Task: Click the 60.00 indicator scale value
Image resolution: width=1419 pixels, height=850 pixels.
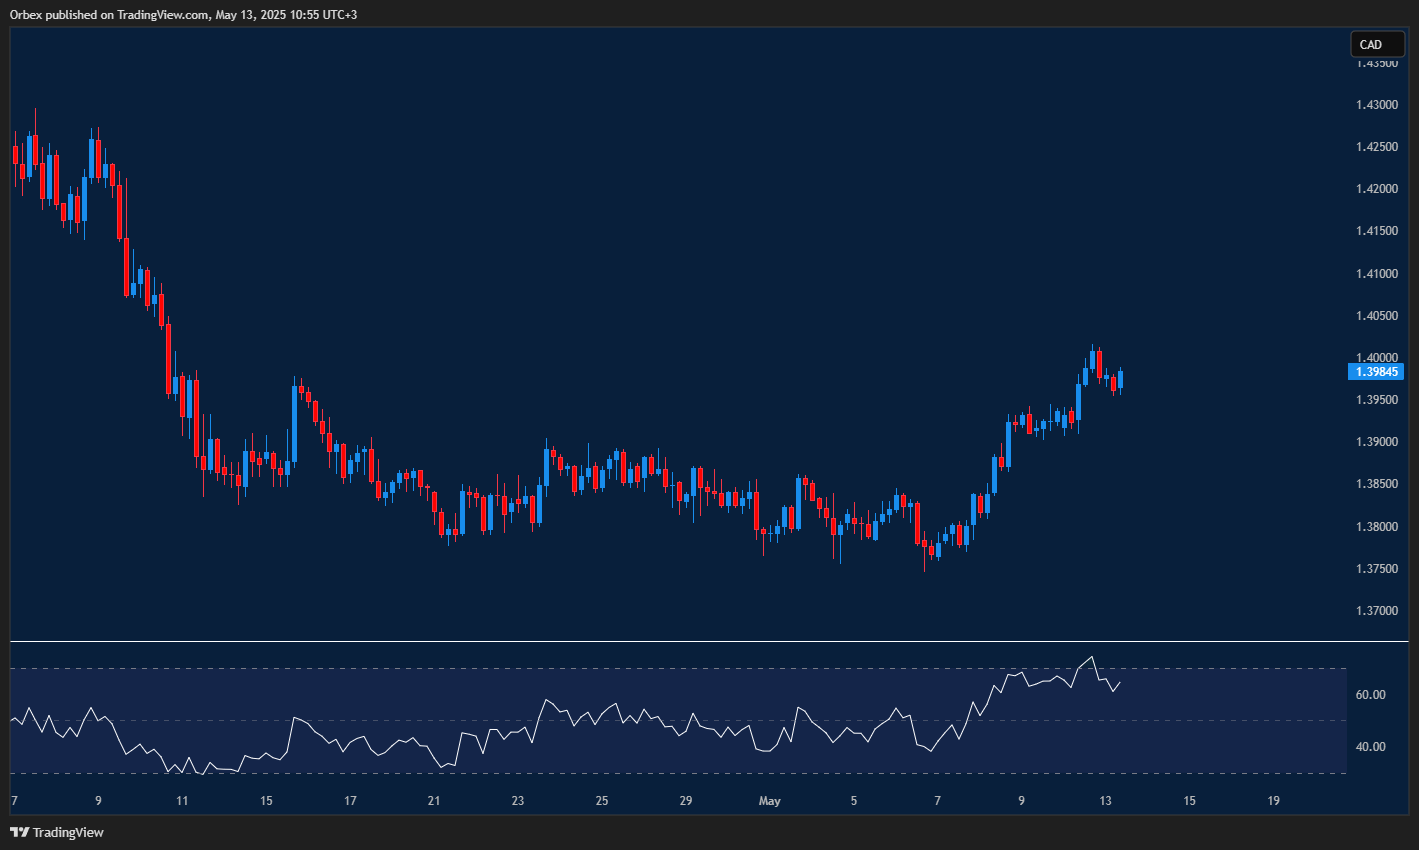Action: click(1371, 693)
